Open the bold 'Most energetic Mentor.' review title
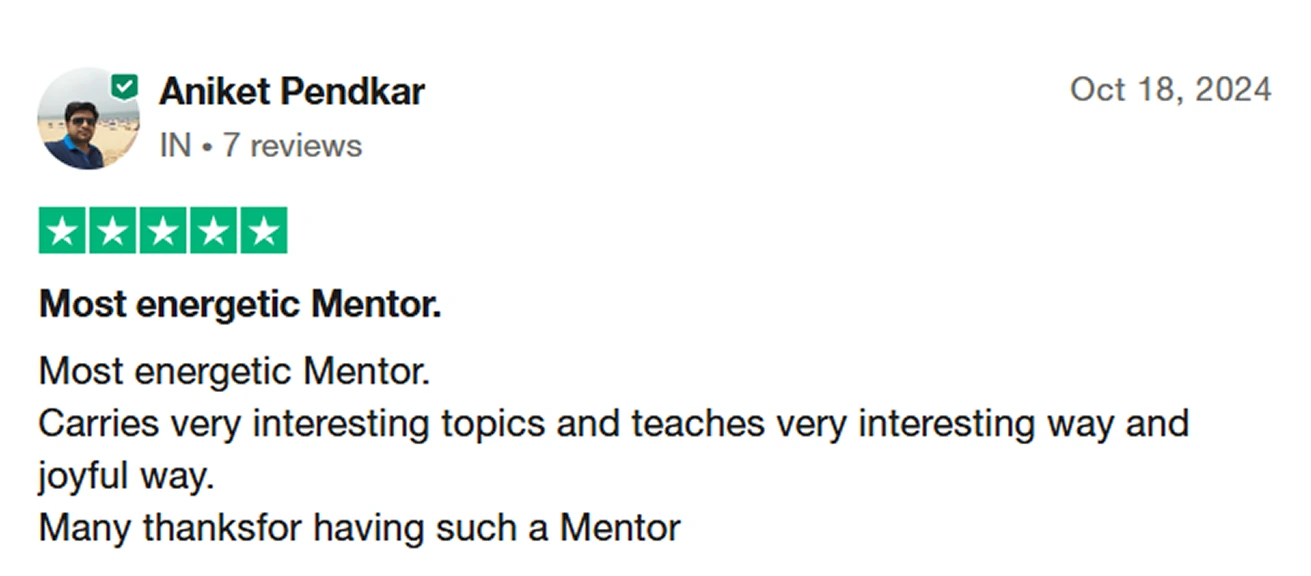The height and width of the screenshot is (576, 1311). [240, 304]
